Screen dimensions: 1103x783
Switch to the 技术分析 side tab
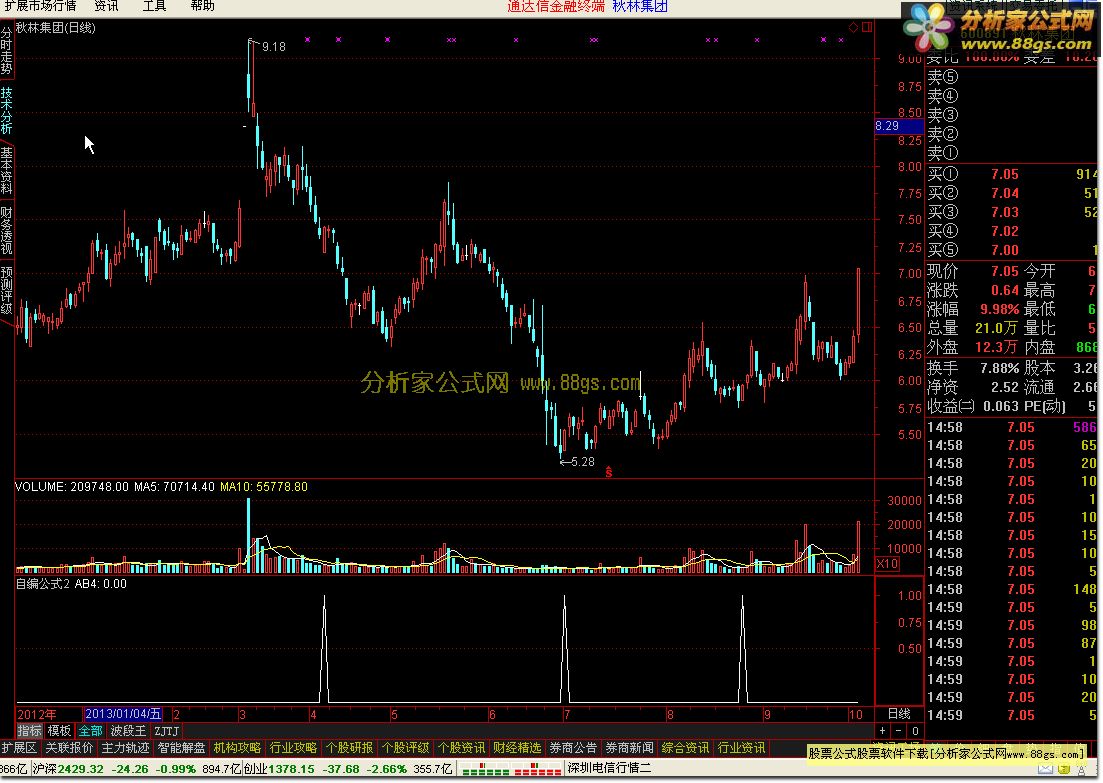pyautogui.click(x=6, y=110)
